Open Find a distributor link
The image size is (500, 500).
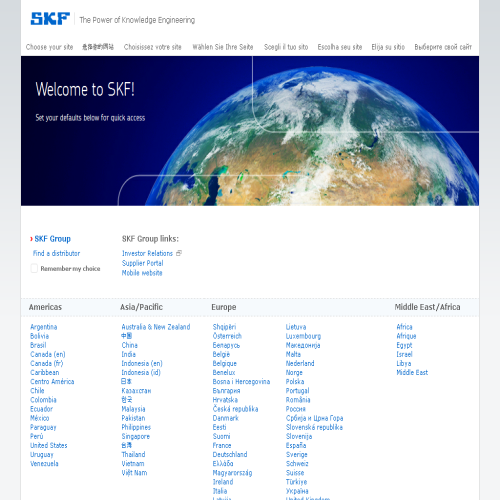click(x=56, y=253)
